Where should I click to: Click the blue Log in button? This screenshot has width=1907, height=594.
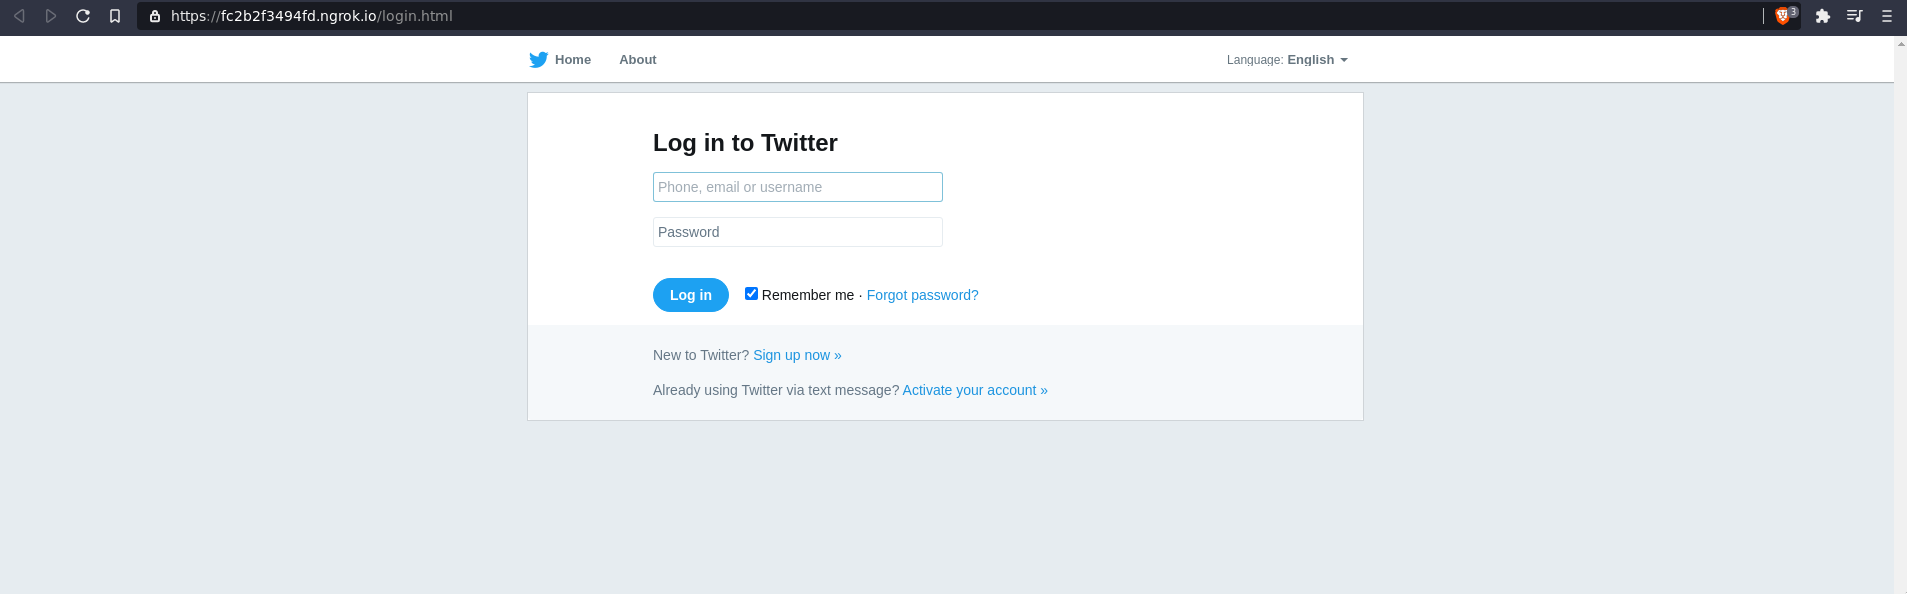tap(691, 295)
